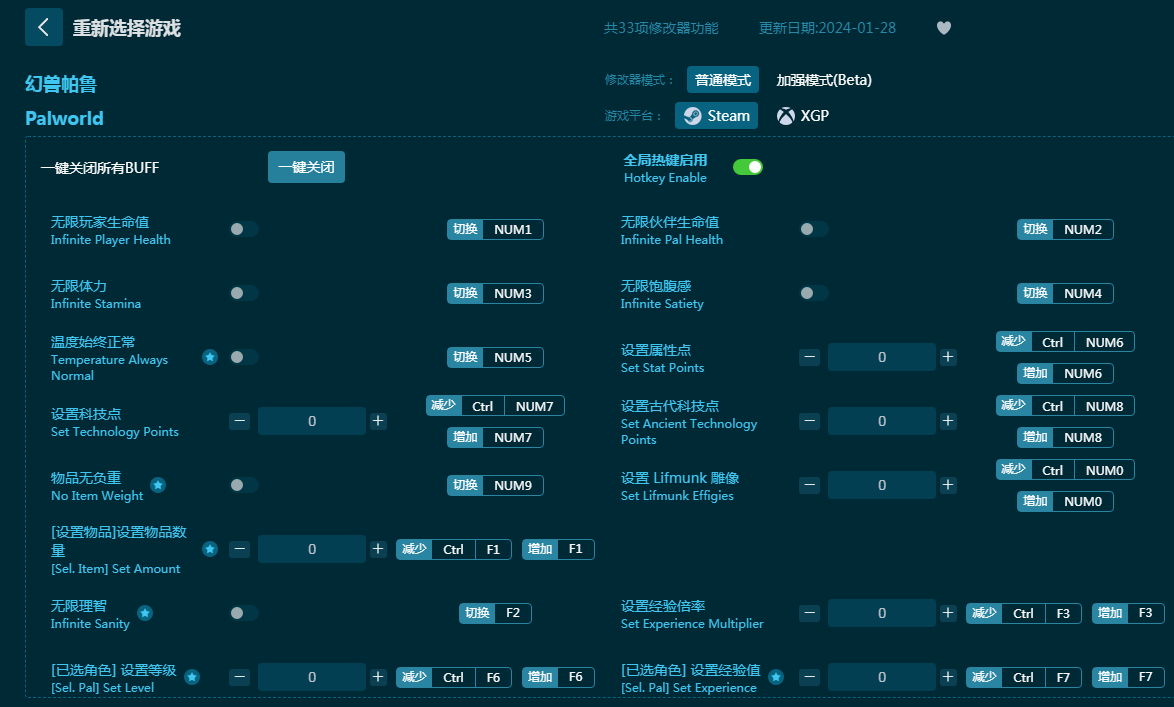This screenshot has width=1174, height=707.
Task: Enable Infinite Satiety toggle
Action: [x=814, y=293]
